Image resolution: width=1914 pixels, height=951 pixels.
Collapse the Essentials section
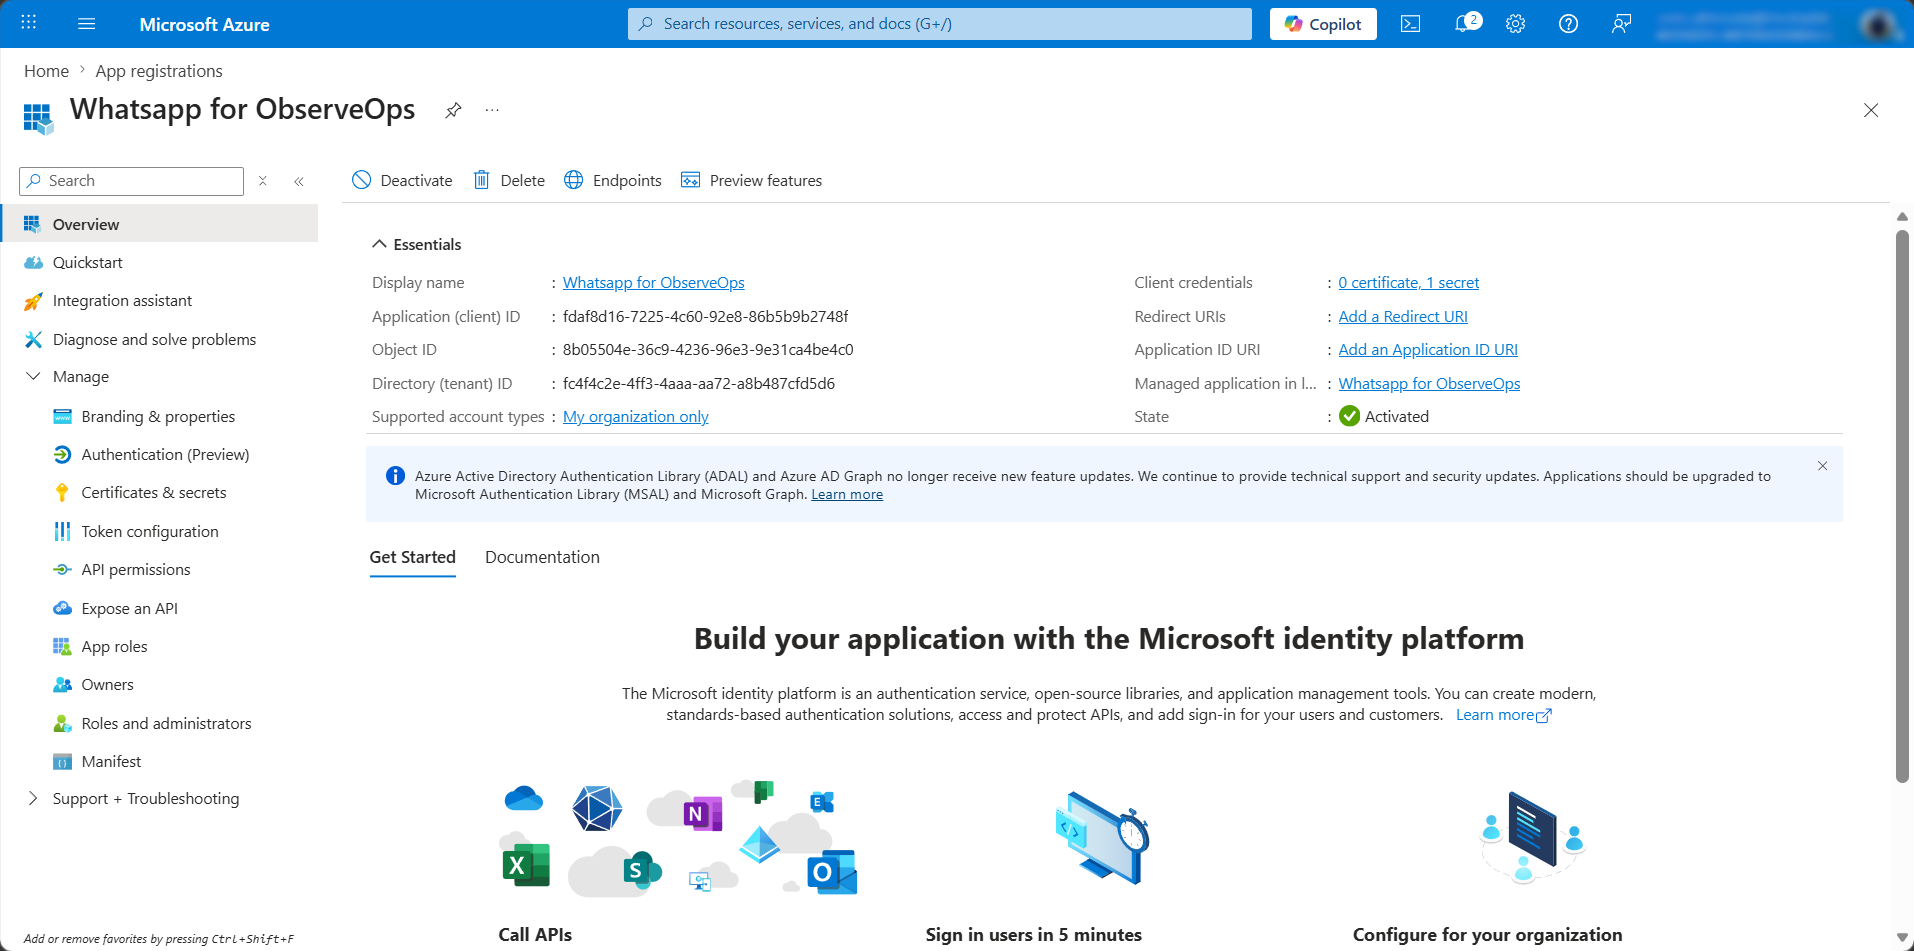tap(379, 244)
